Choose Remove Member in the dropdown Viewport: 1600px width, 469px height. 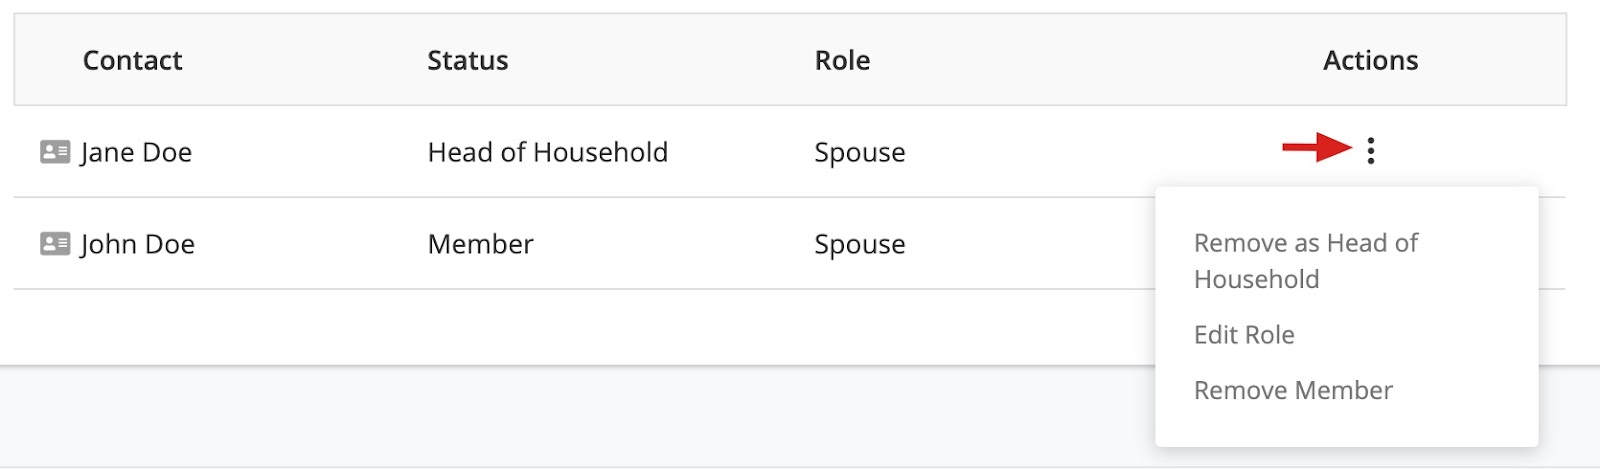[1293, 391]
